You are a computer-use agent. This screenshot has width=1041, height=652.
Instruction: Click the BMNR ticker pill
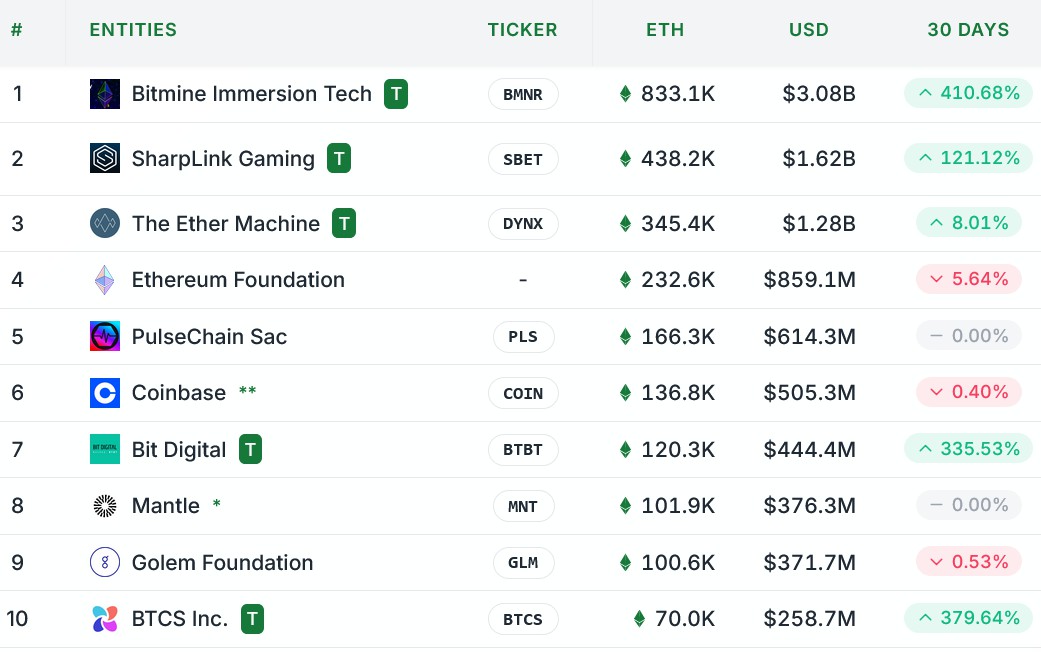coord(523,95)
